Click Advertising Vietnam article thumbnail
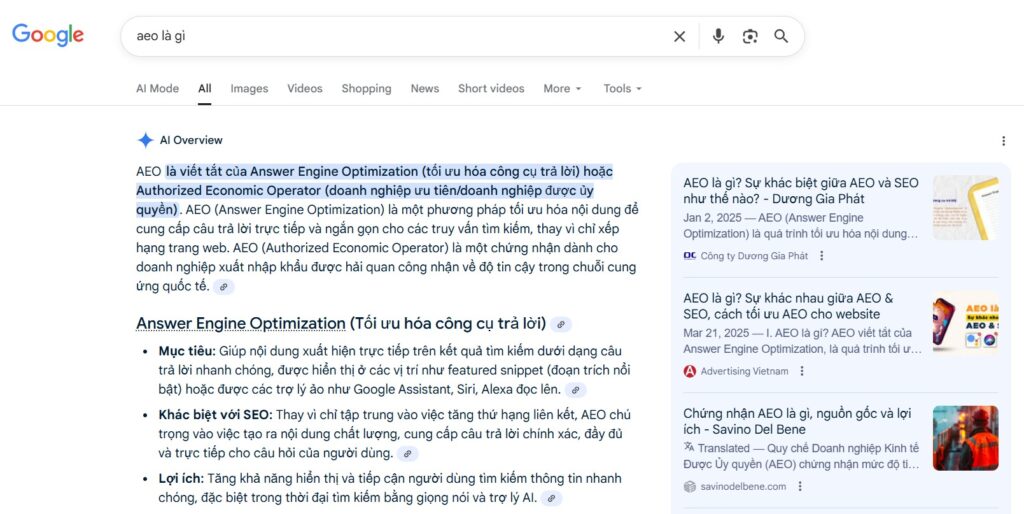This screenshot has height=514, width=1024. 965,323
